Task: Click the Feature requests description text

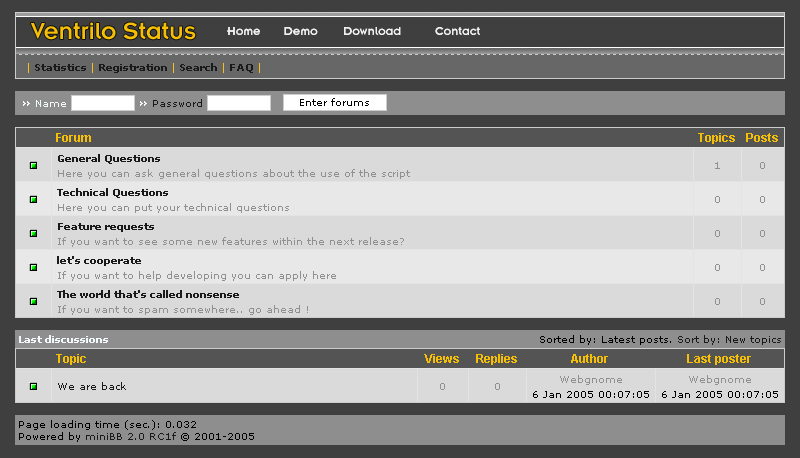Action: click(x=231, y=242)
